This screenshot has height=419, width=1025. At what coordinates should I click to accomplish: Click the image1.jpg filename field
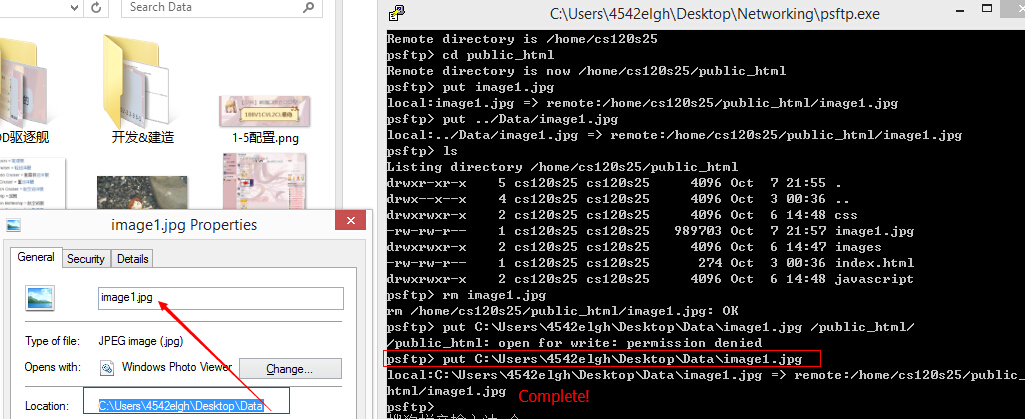tap(220, 298)
